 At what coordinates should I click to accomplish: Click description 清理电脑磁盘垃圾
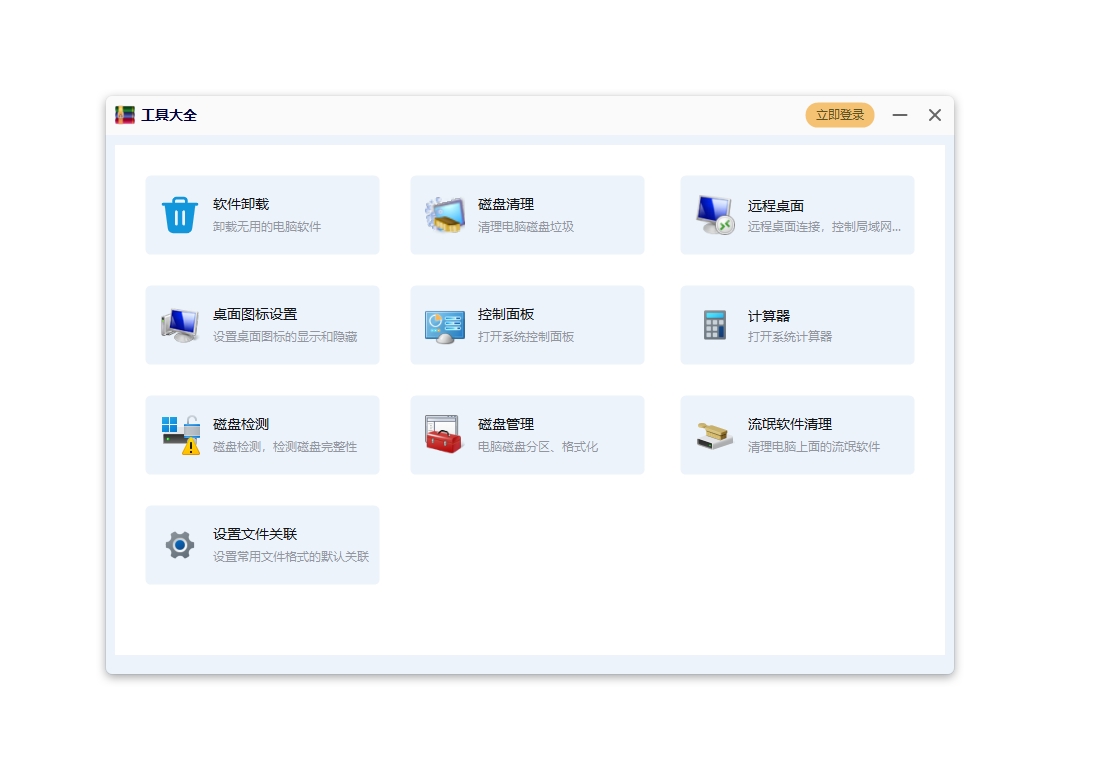click(x=526, y=226)
